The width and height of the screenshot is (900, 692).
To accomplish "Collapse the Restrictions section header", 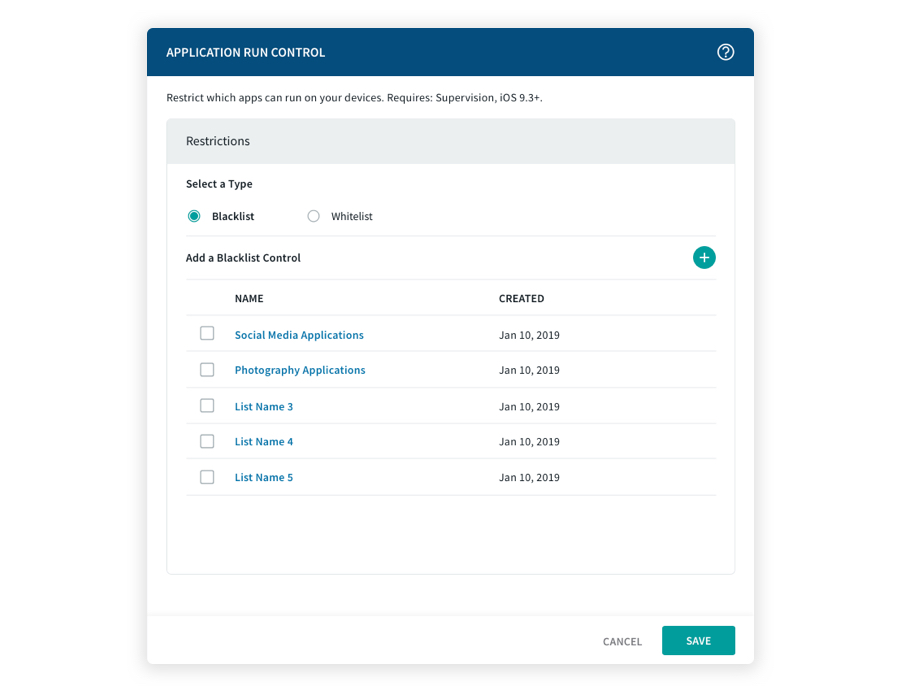I will click(x=450, y=141).
